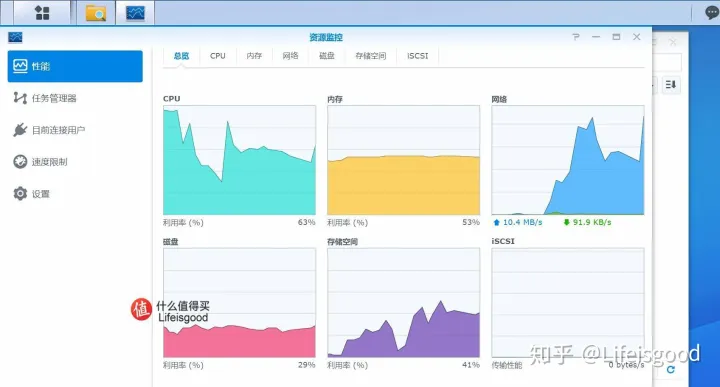Click the network traffic chart
Viewport: 720px width, 387px height.
[x=568, y=160]
